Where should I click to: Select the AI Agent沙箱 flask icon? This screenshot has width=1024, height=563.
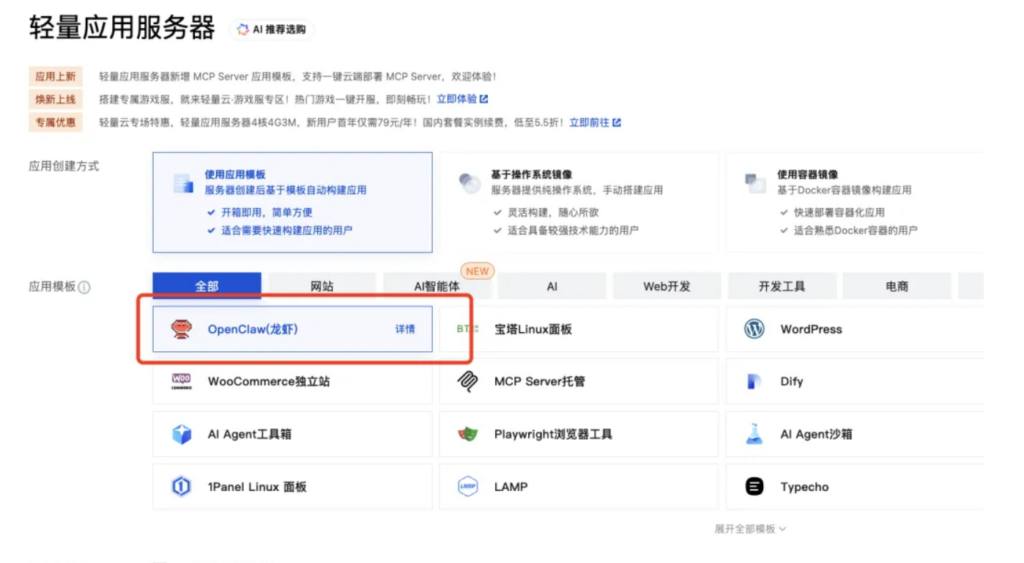(754, 434)
